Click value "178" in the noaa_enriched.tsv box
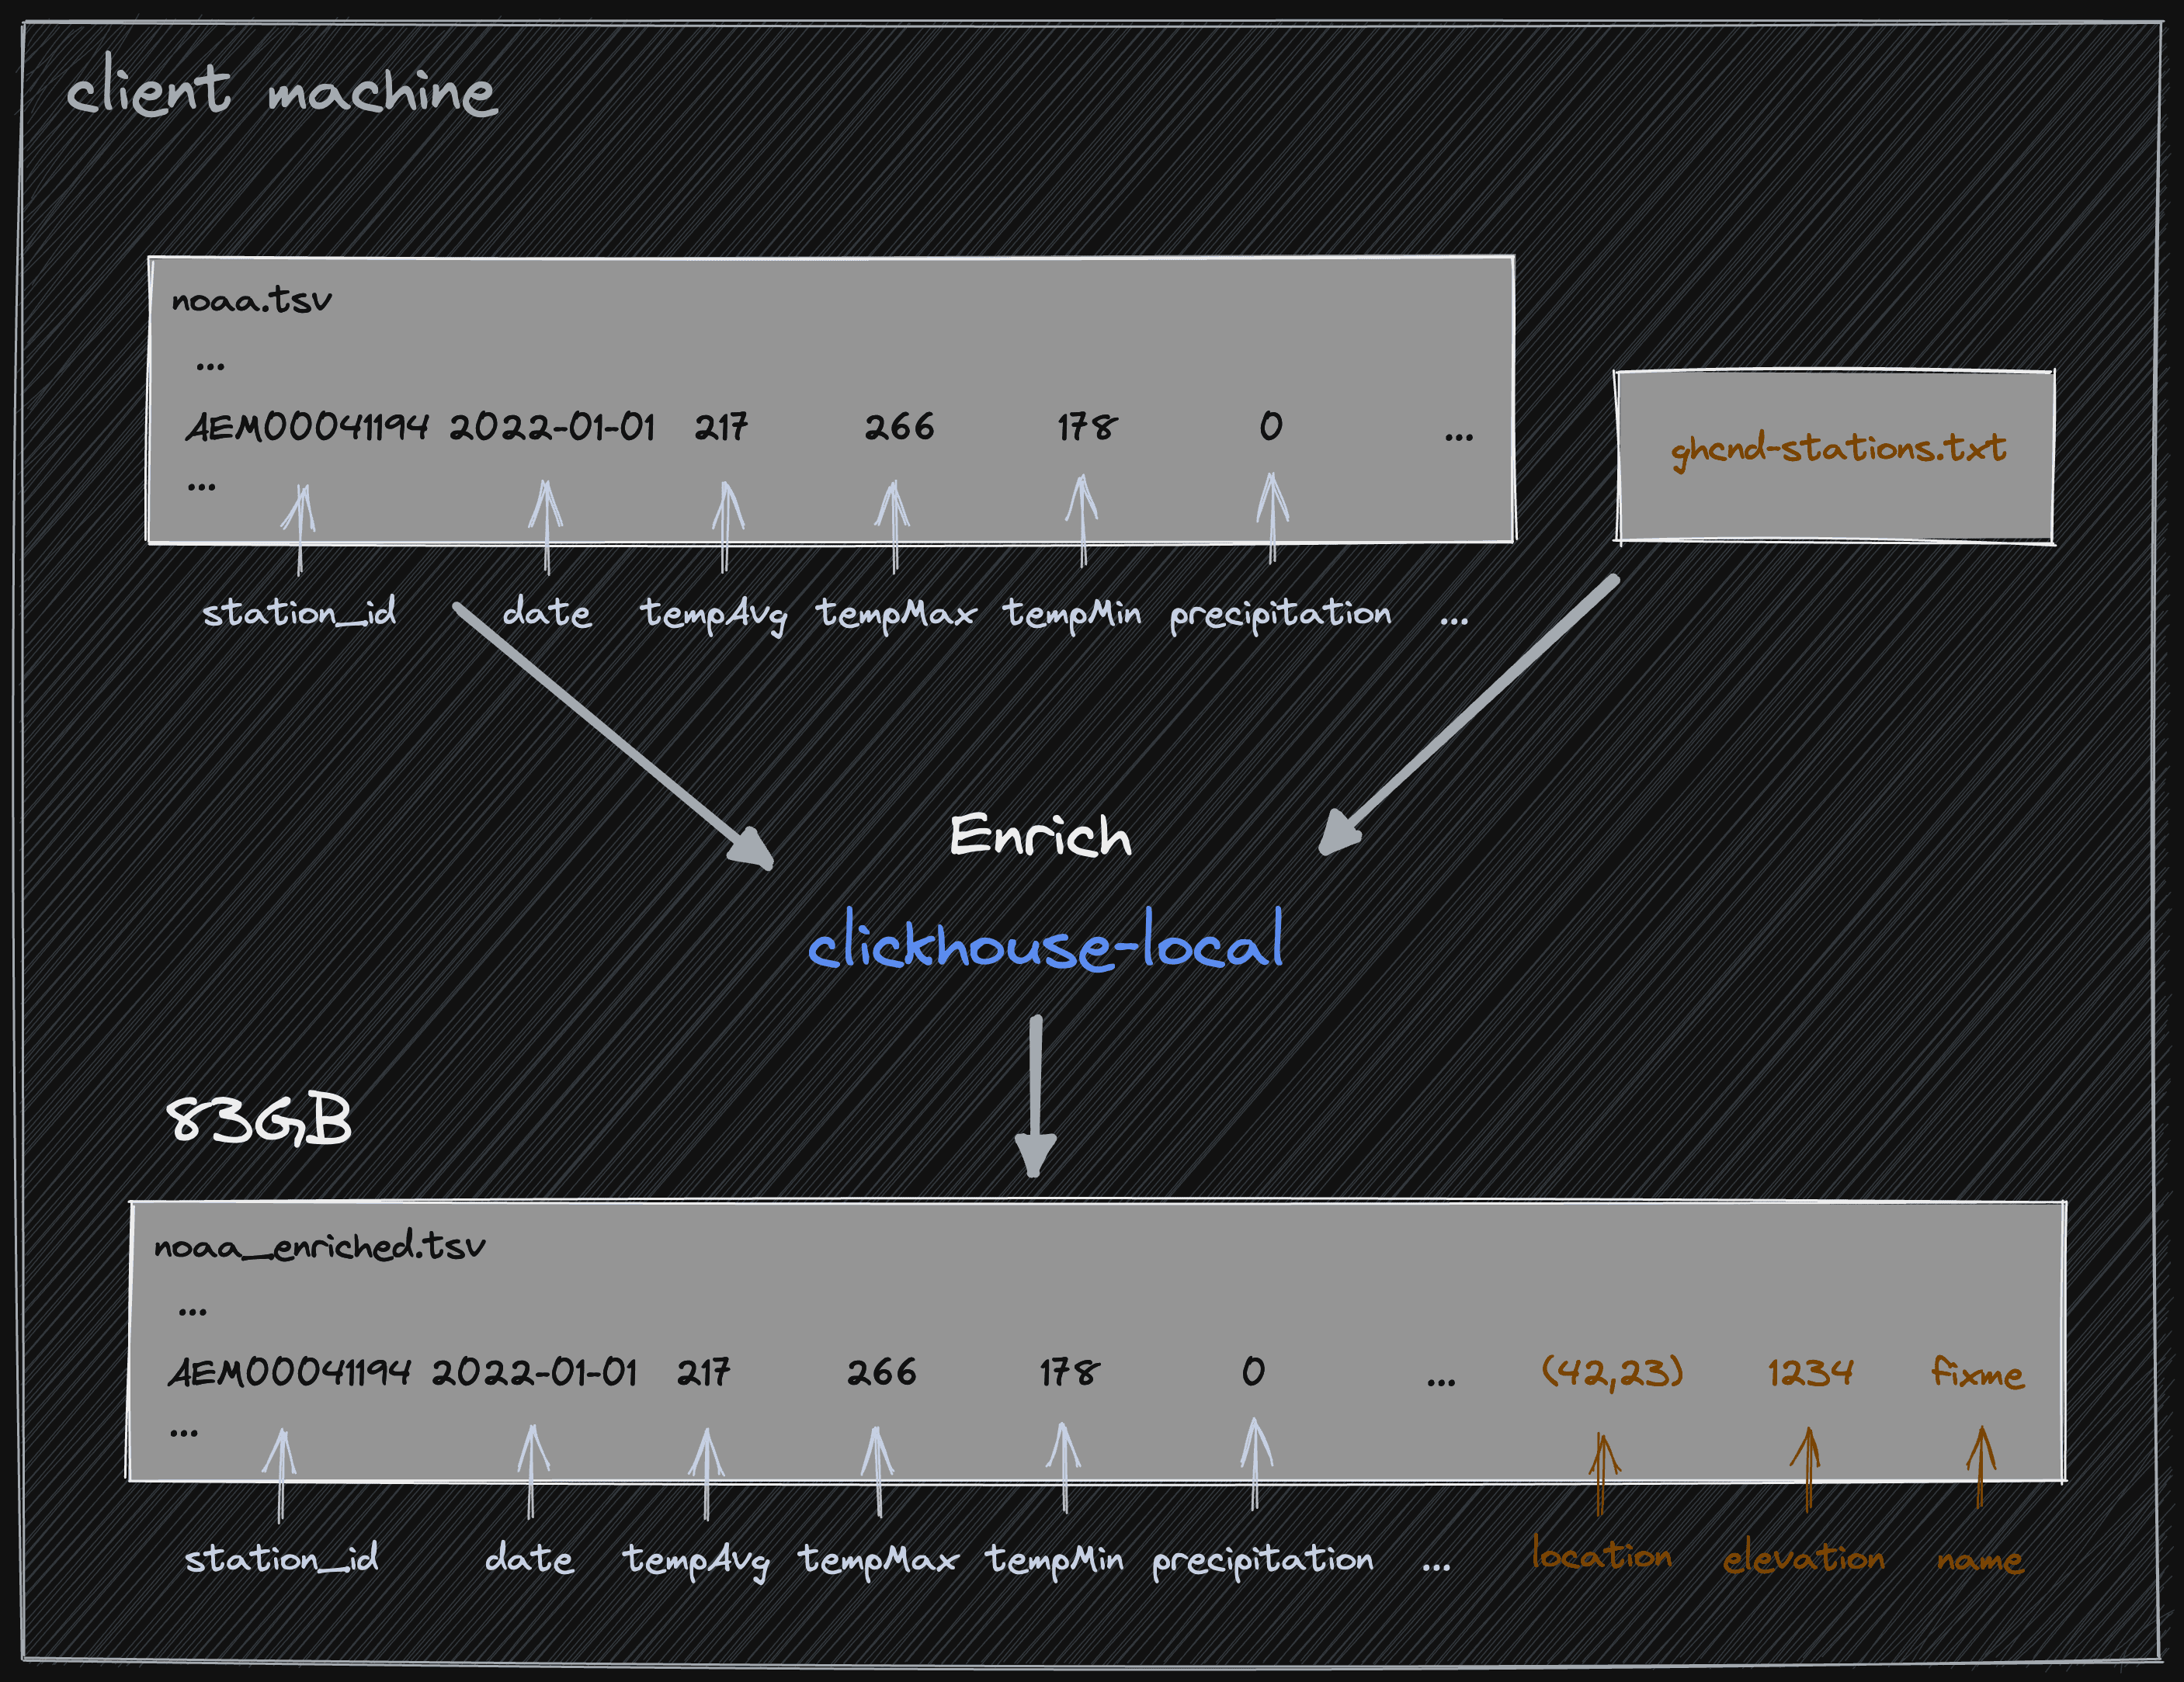The image size is (2184, 1682). 1069,1372
